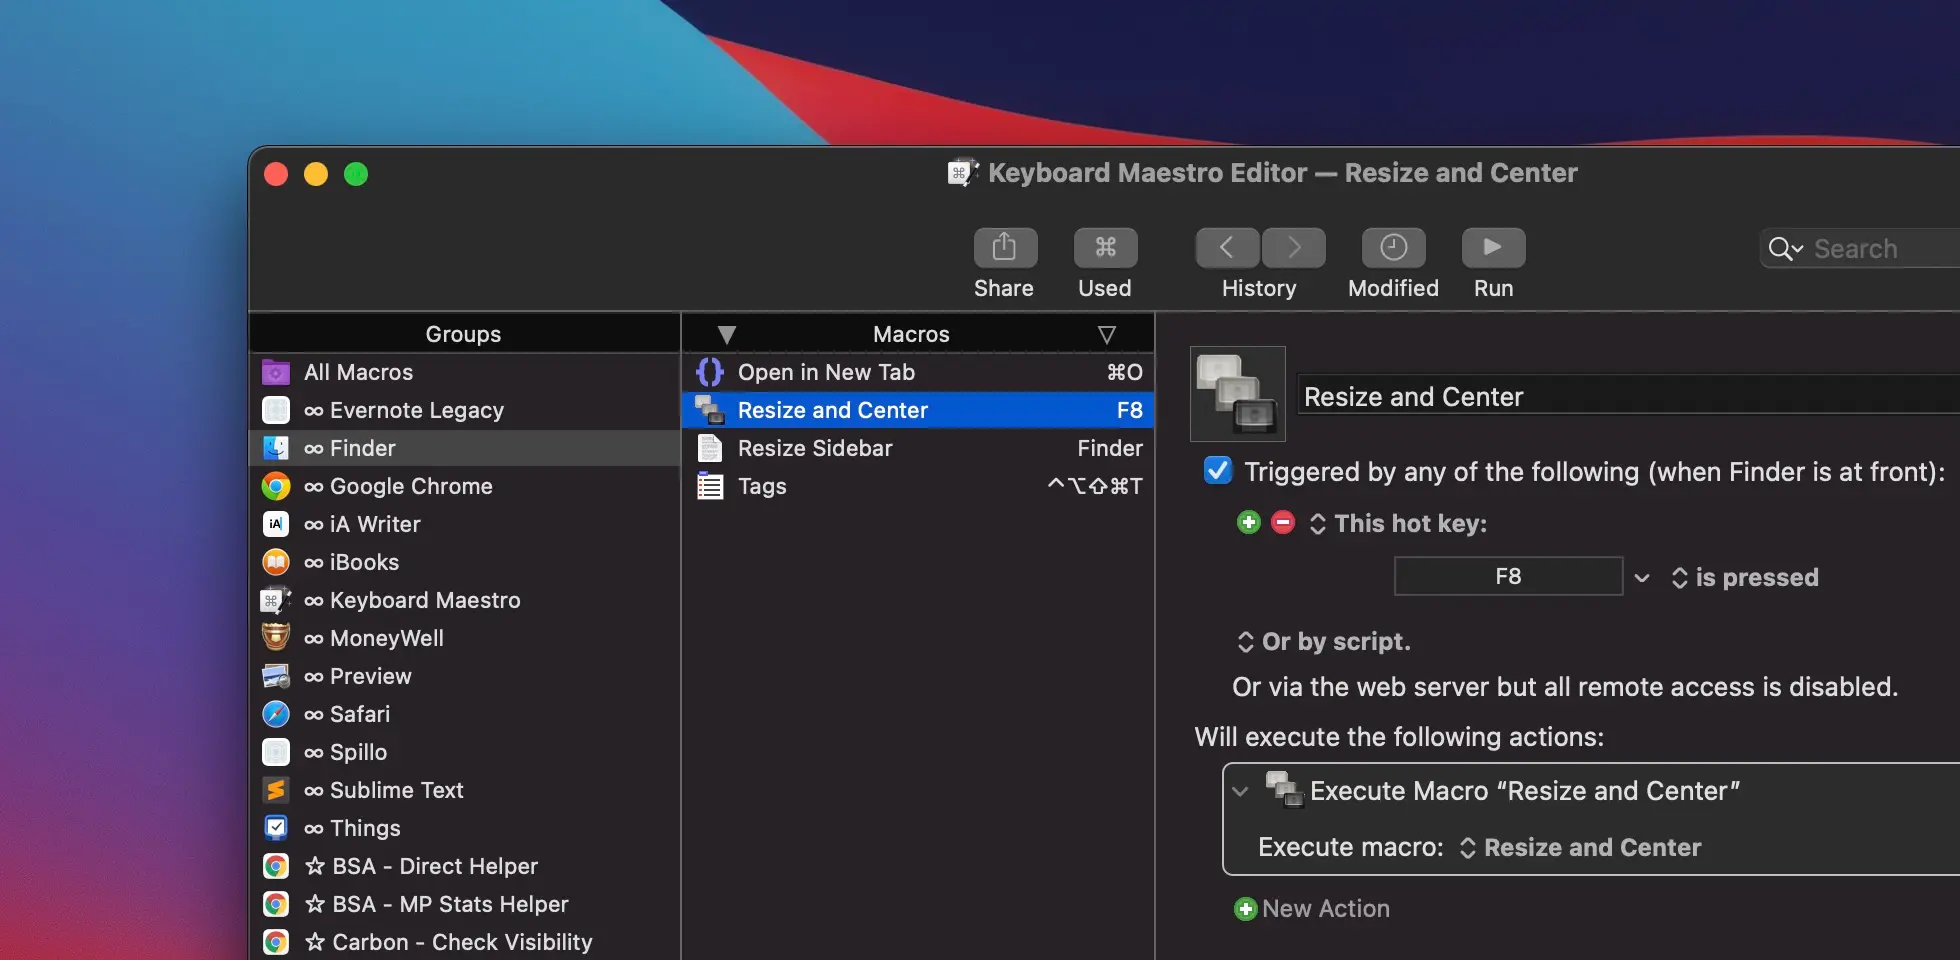
Task: Open the hot key chevron dropdown beside F8
Action: (x=1641, y=577)
